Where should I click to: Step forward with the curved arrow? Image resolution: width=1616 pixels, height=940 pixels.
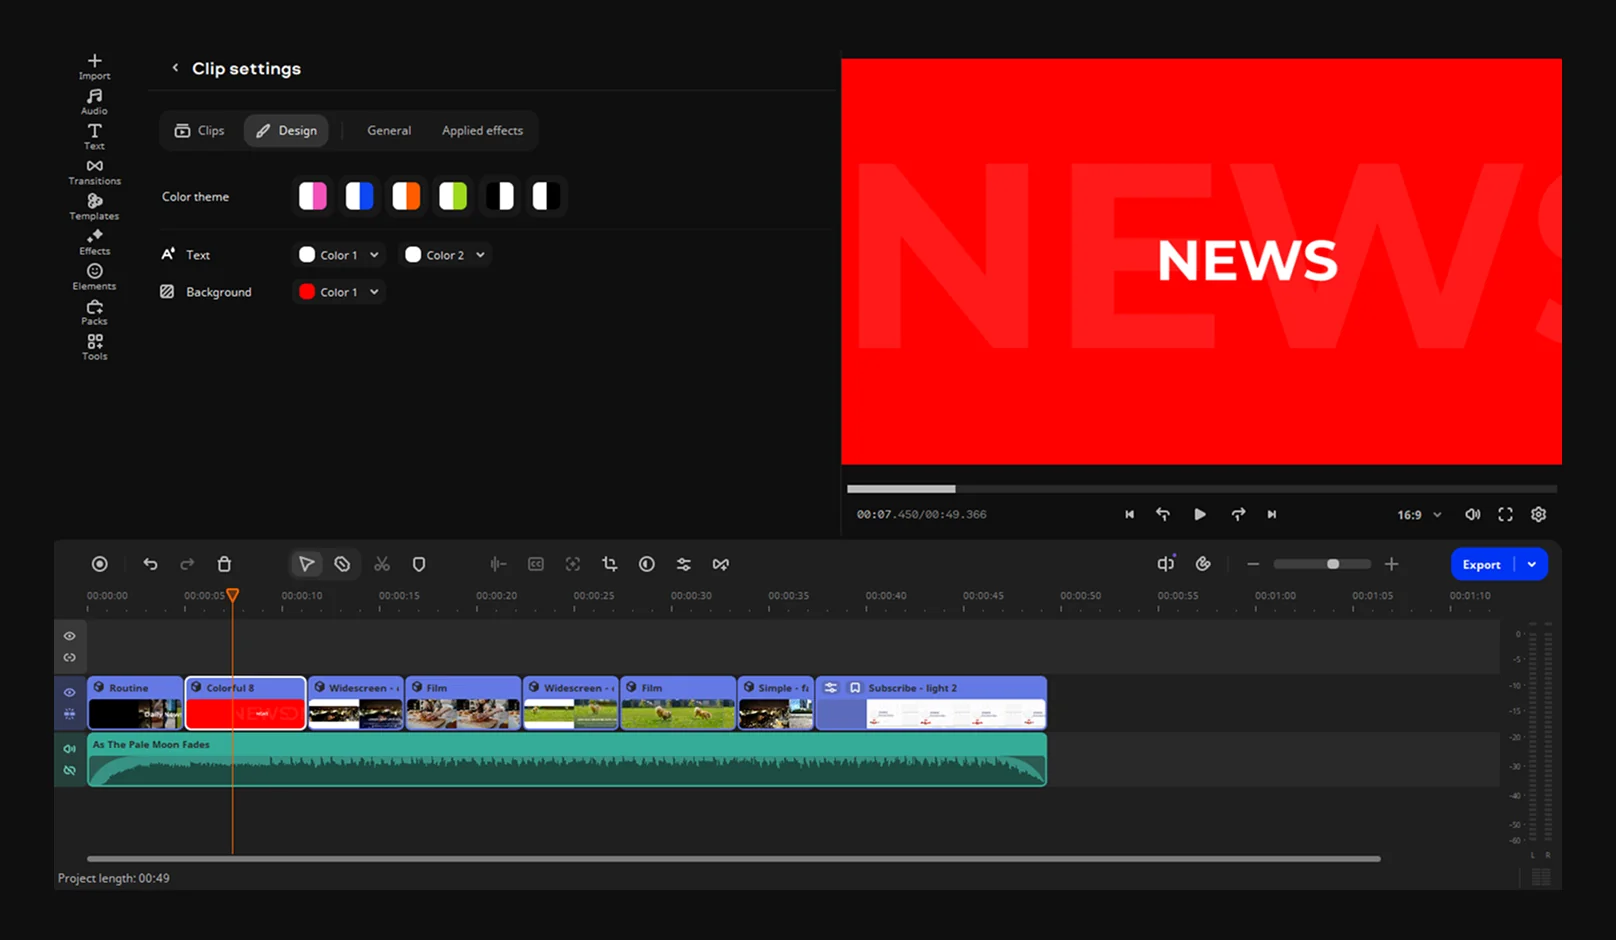point(1238,514)
